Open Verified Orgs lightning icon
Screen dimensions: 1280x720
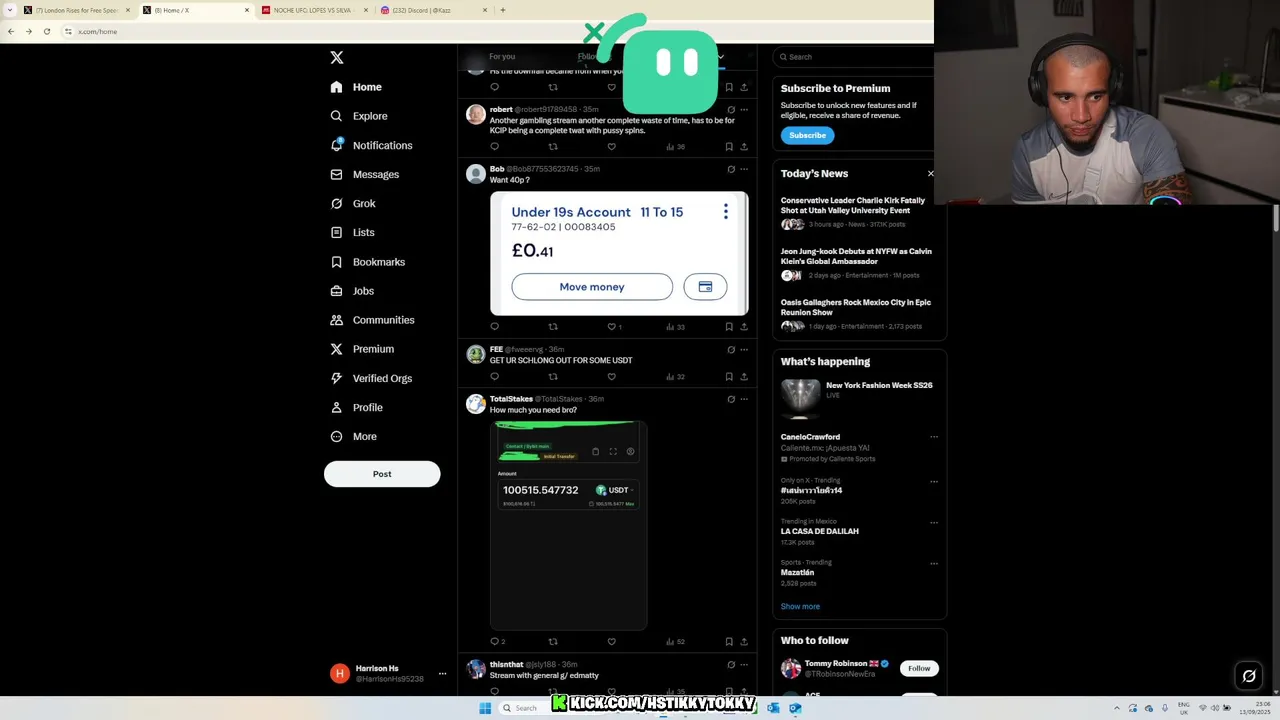pos(337,378)
